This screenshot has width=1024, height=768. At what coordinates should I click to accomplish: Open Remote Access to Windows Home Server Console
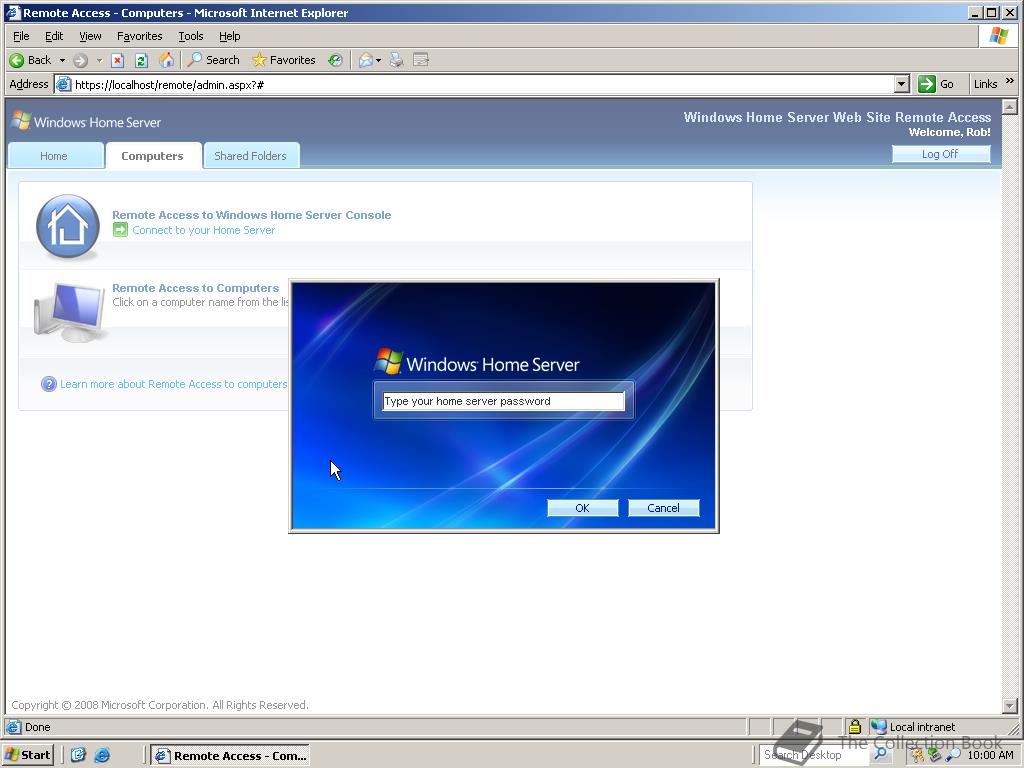coord(251,215)
